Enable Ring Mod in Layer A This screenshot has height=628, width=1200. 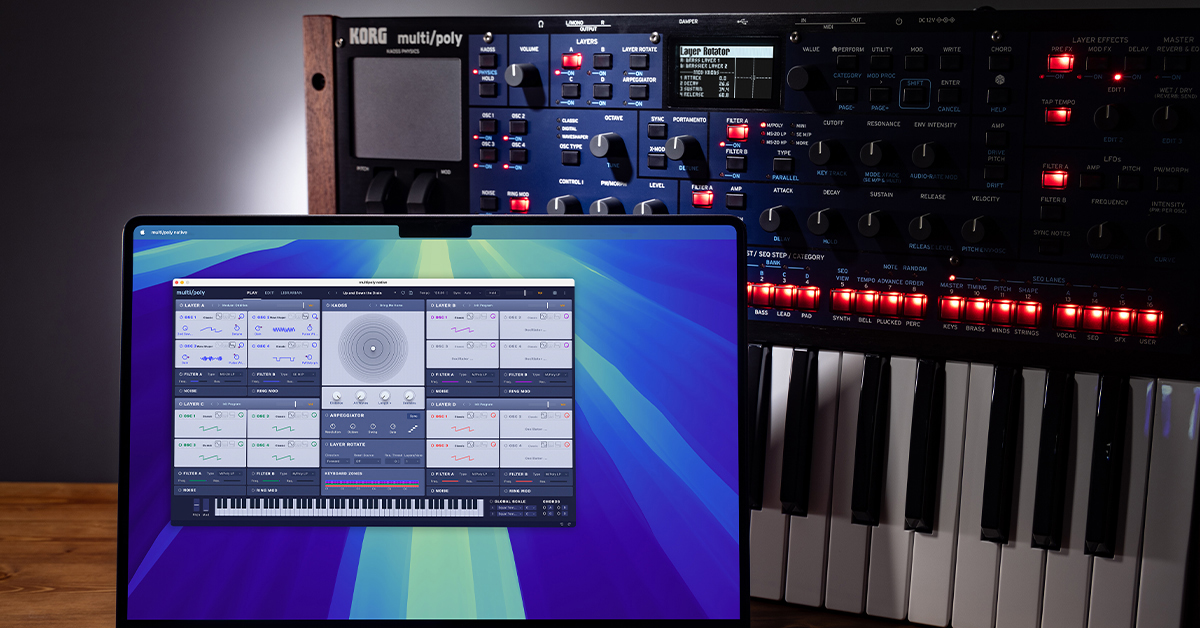point(254,391)
